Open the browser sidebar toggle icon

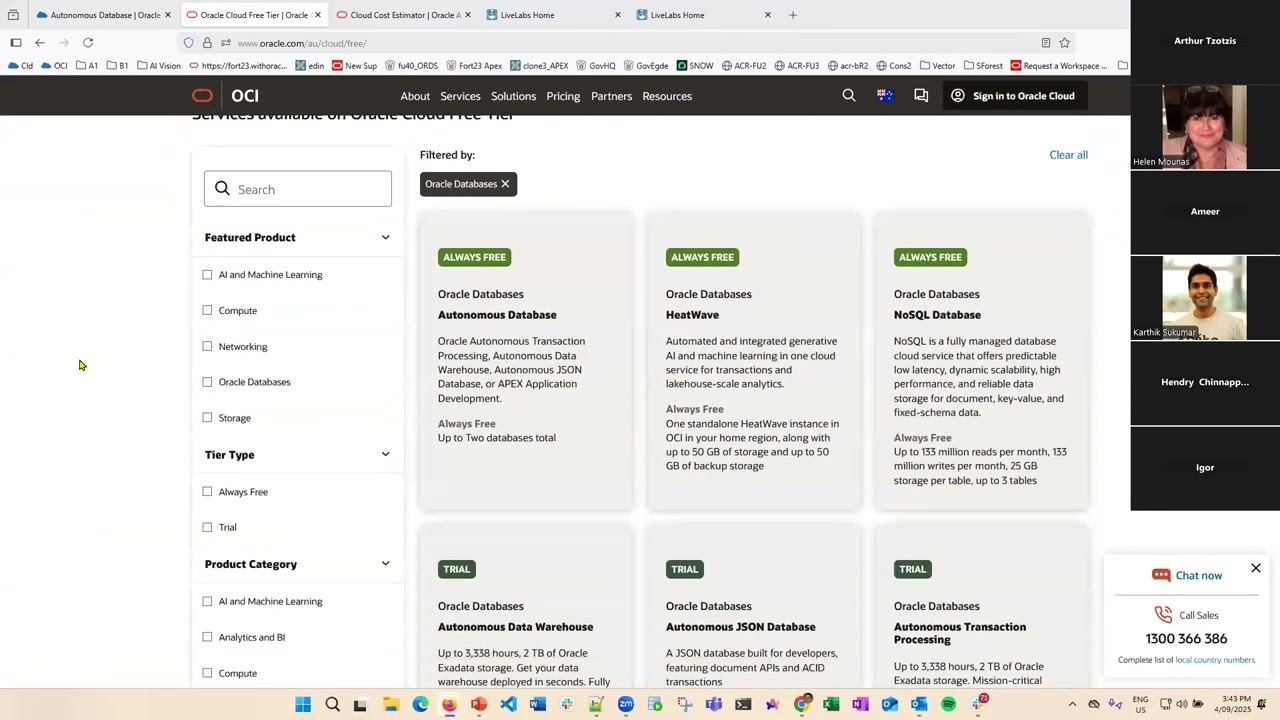pyautogui.click(x=16, y=43)
